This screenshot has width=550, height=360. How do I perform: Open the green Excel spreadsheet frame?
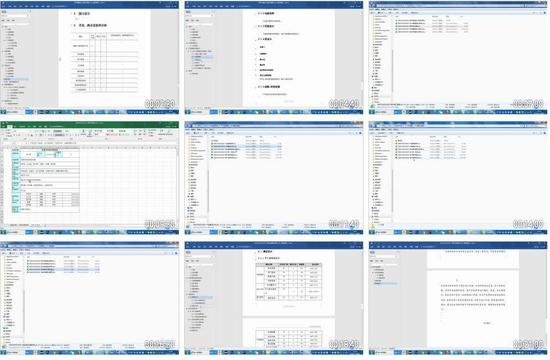[x=89, y=178]
